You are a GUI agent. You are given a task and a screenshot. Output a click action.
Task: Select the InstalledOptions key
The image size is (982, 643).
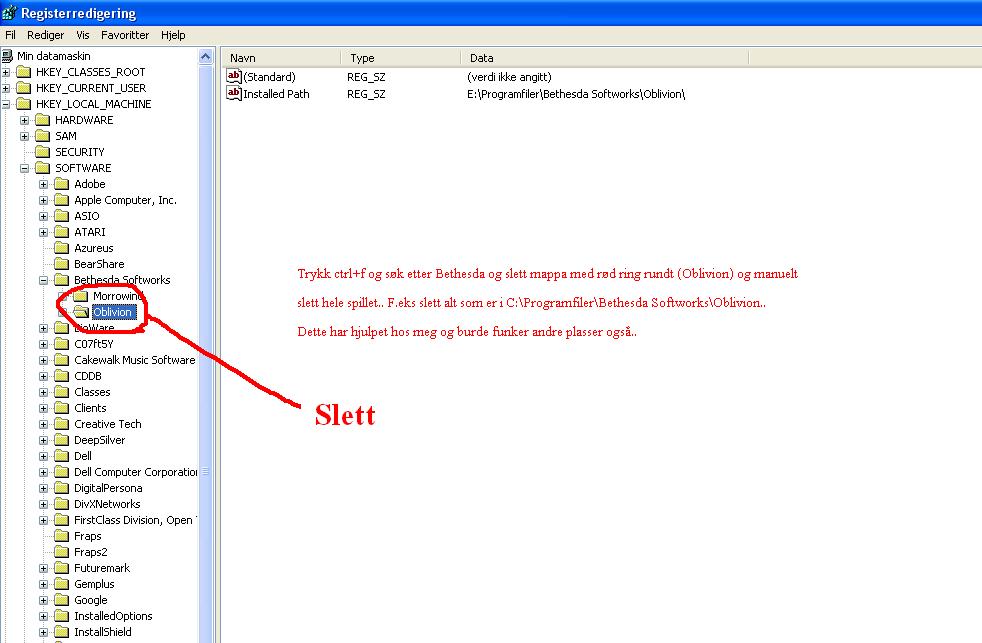[113, 616]
